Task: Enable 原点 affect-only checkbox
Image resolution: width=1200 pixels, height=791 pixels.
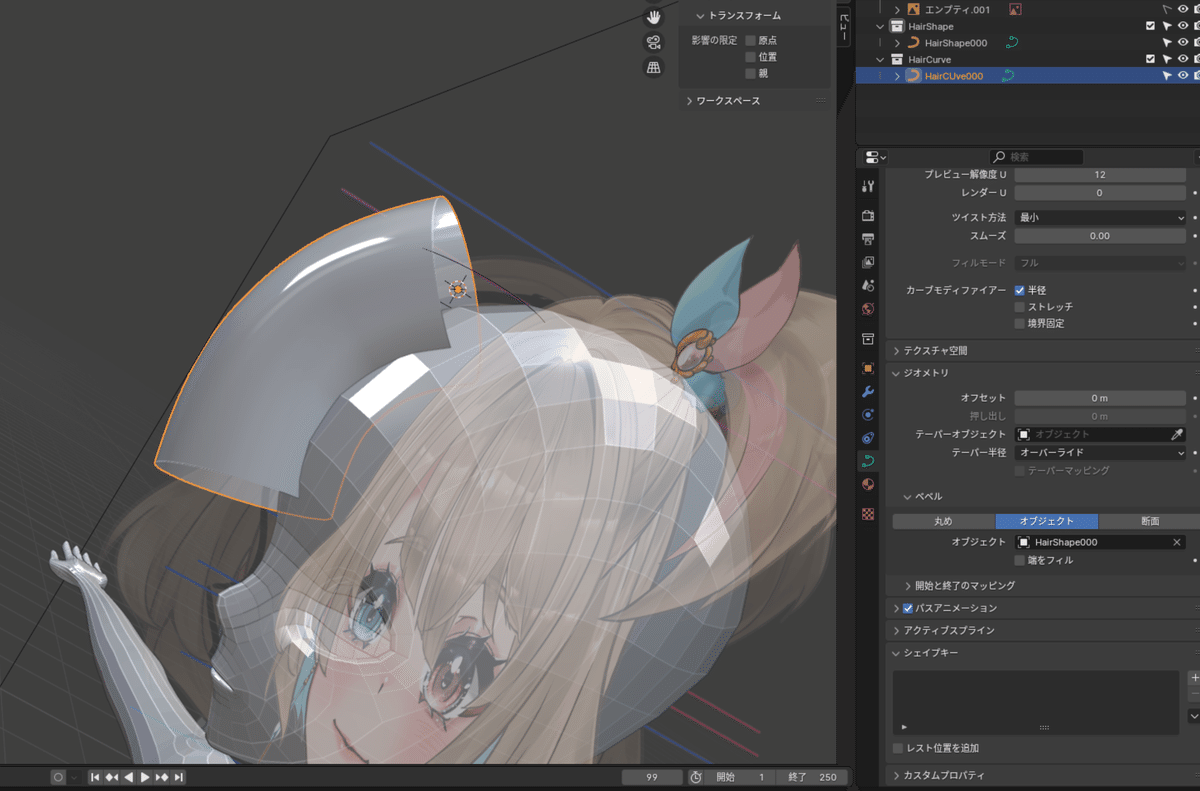Action: (750, 40)
